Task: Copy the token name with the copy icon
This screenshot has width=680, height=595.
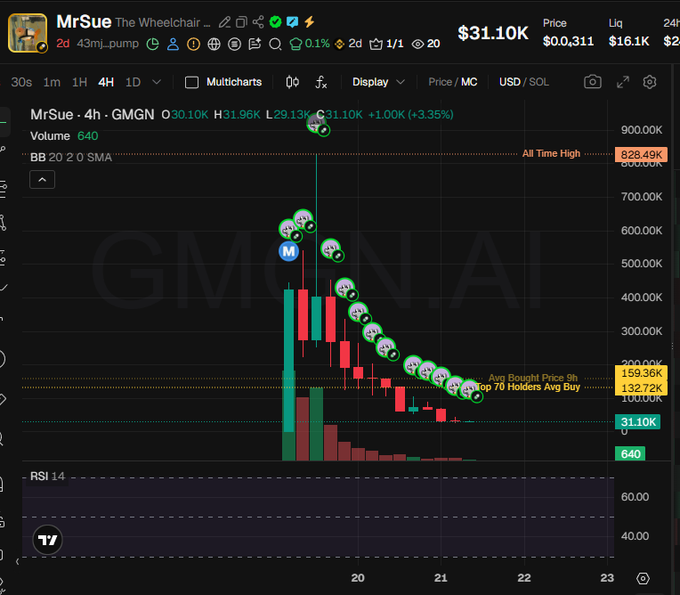Action: pyautogui.click(x=241, y=22)
